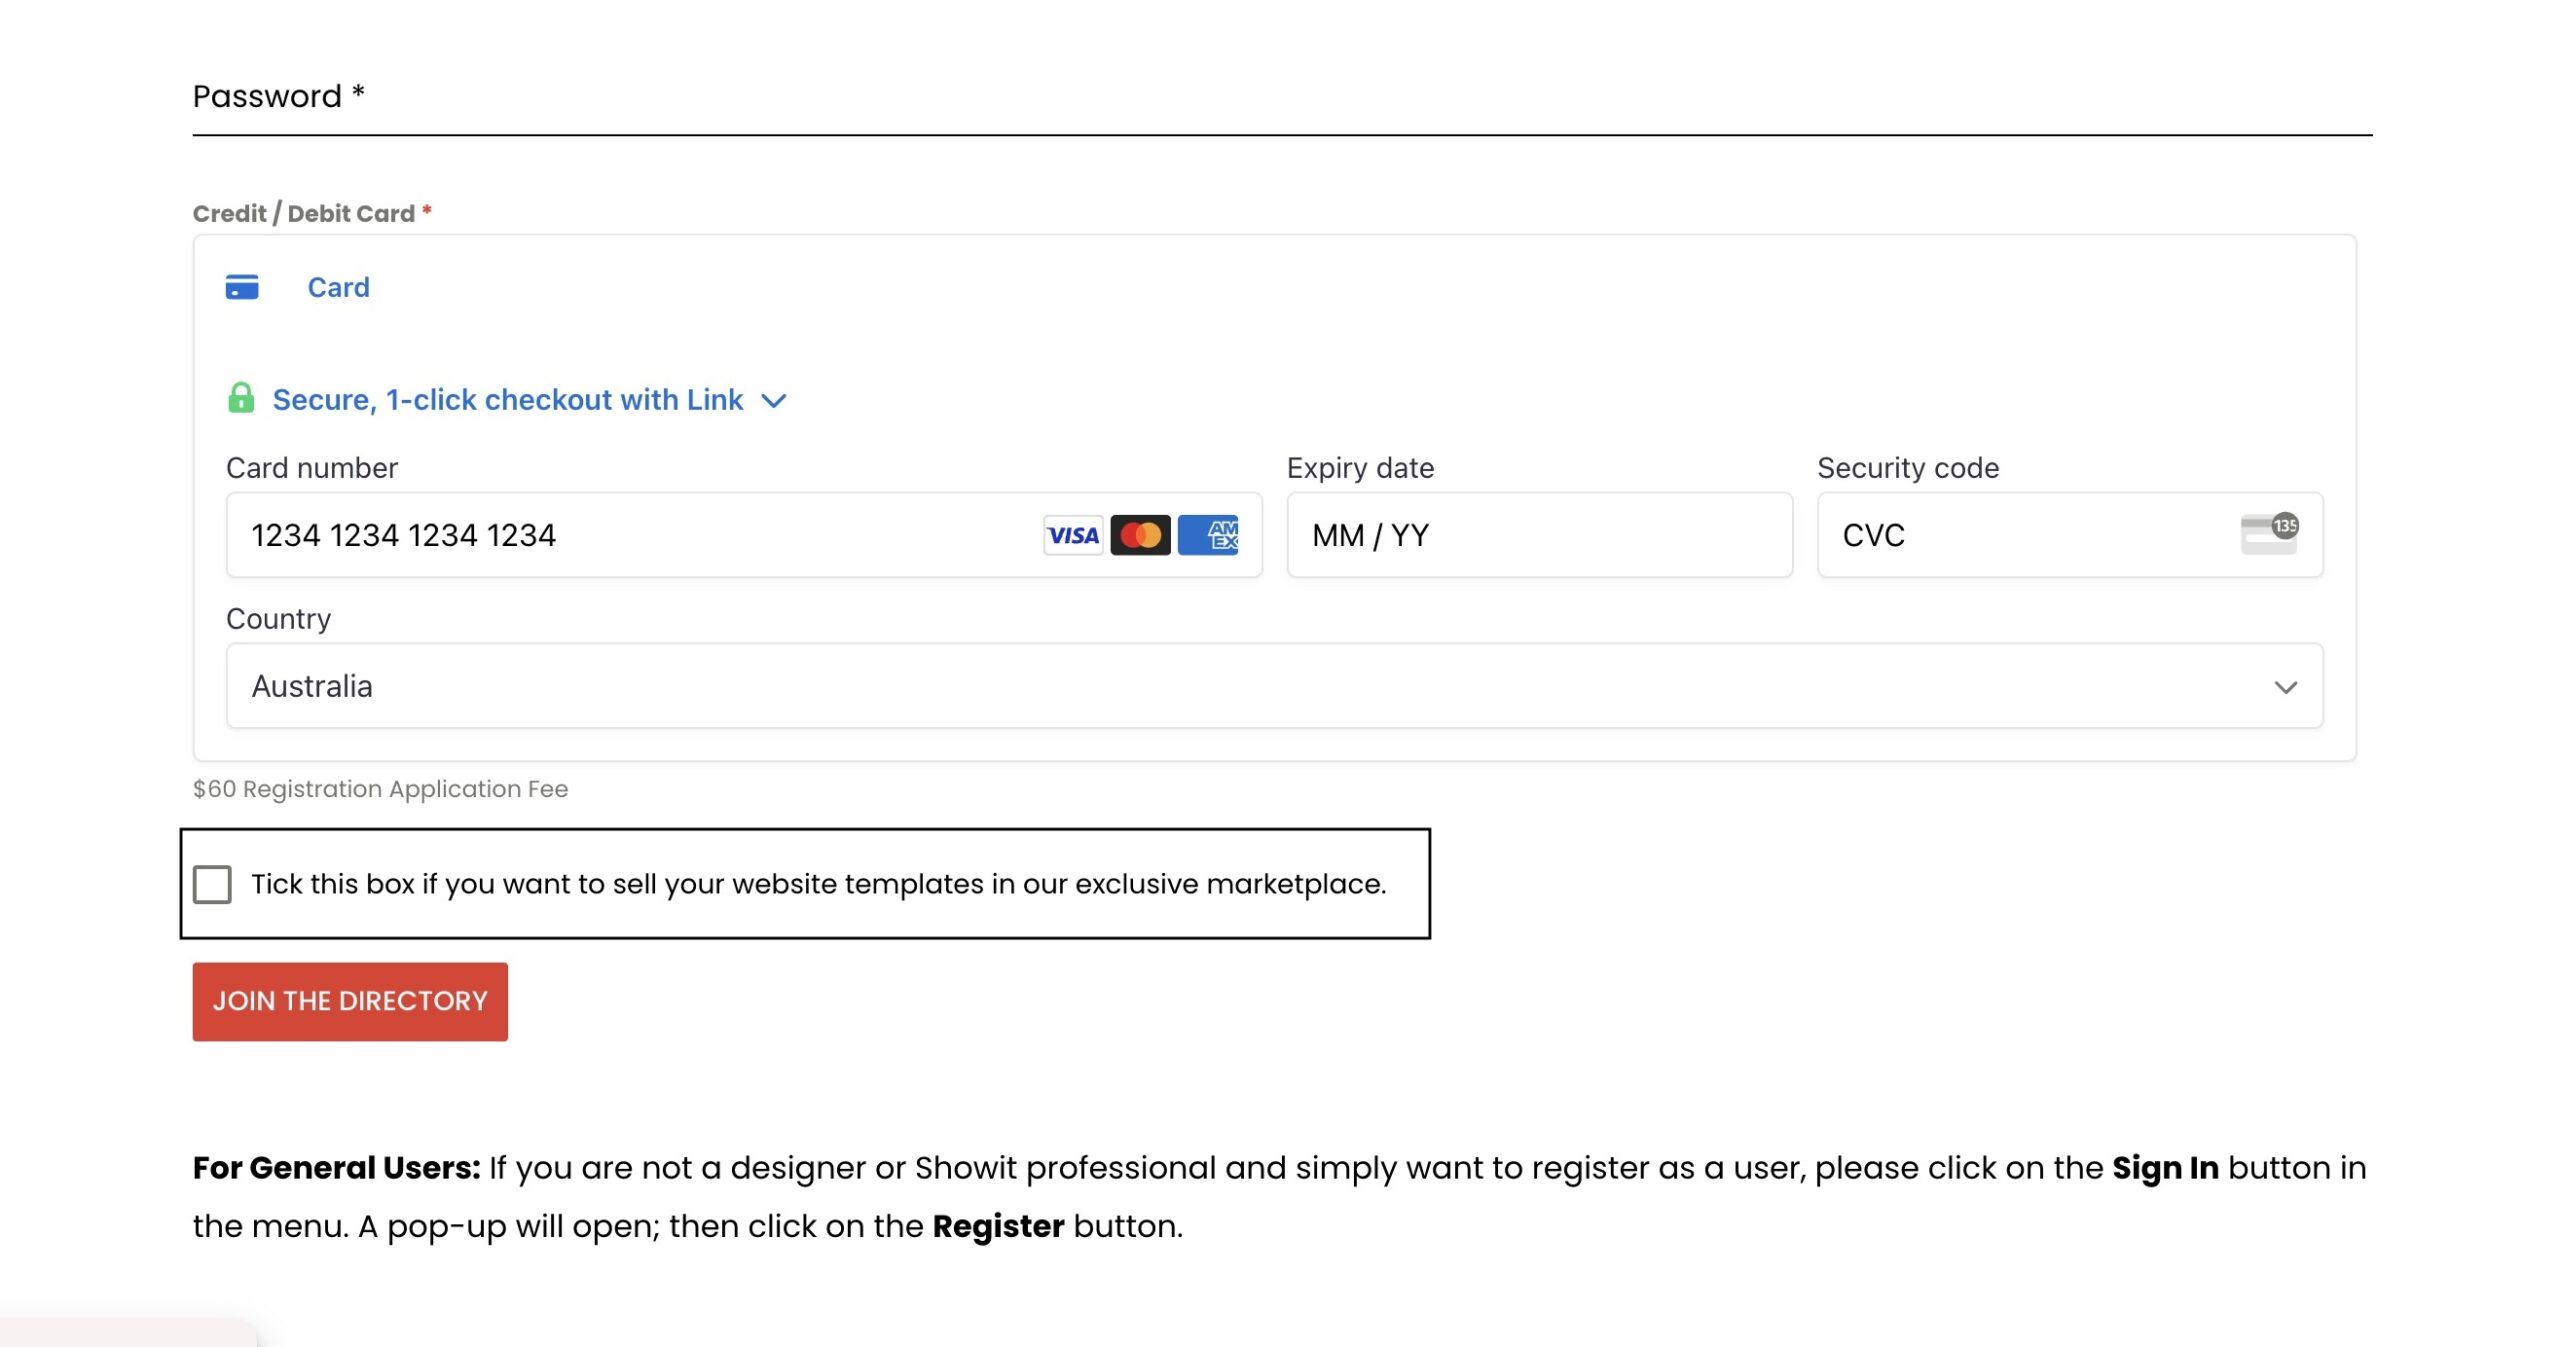Click the American Express logo icon
Image resolution: width=2560 pixels, height=1347 pixels.
[1208, 535]
